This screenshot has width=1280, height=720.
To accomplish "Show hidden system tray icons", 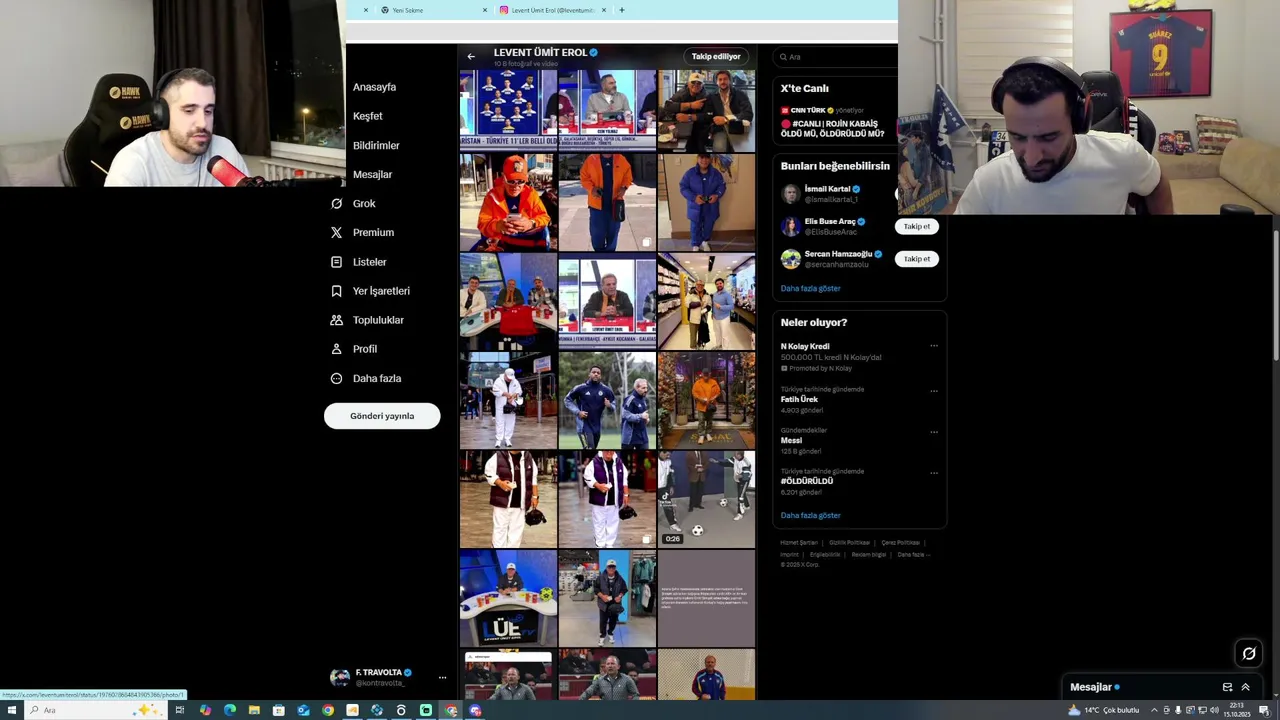I will coord(1154,710).
